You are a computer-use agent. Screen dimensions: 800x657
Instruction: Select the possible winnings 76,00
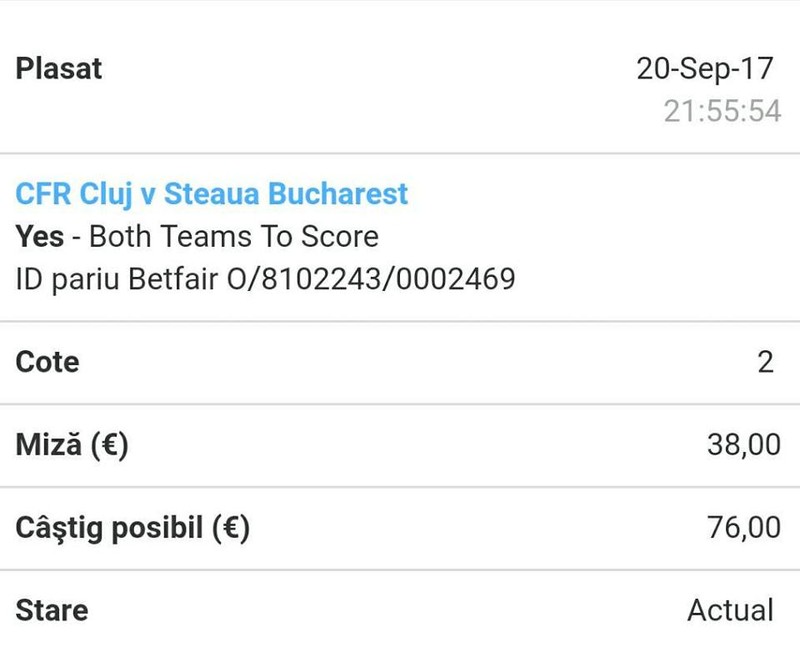744,527
